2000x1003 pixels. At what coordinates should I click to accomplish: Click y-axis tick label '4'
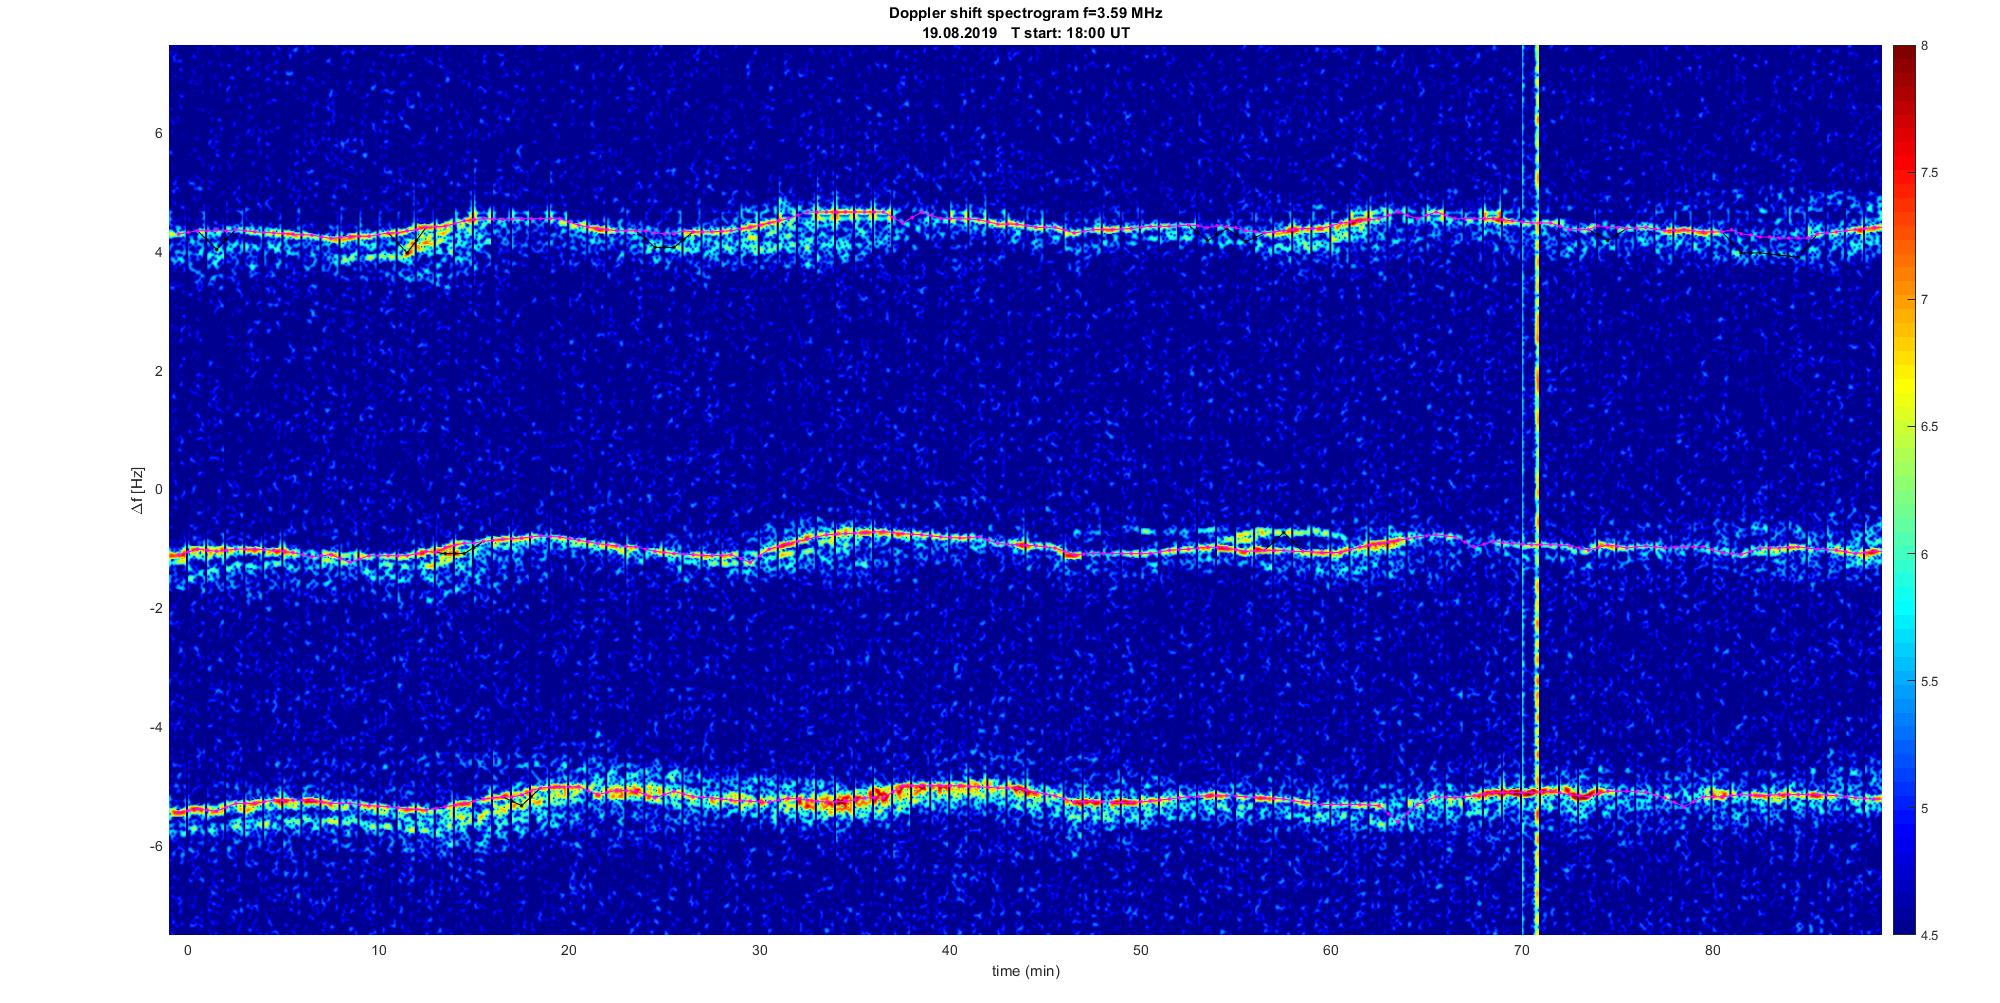pyautogui.click(x=158, y=253)
